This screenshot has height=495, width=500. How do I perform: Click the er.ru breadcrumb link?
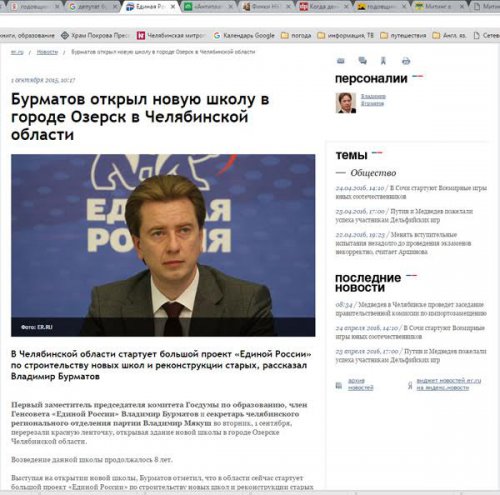point(17,52)
